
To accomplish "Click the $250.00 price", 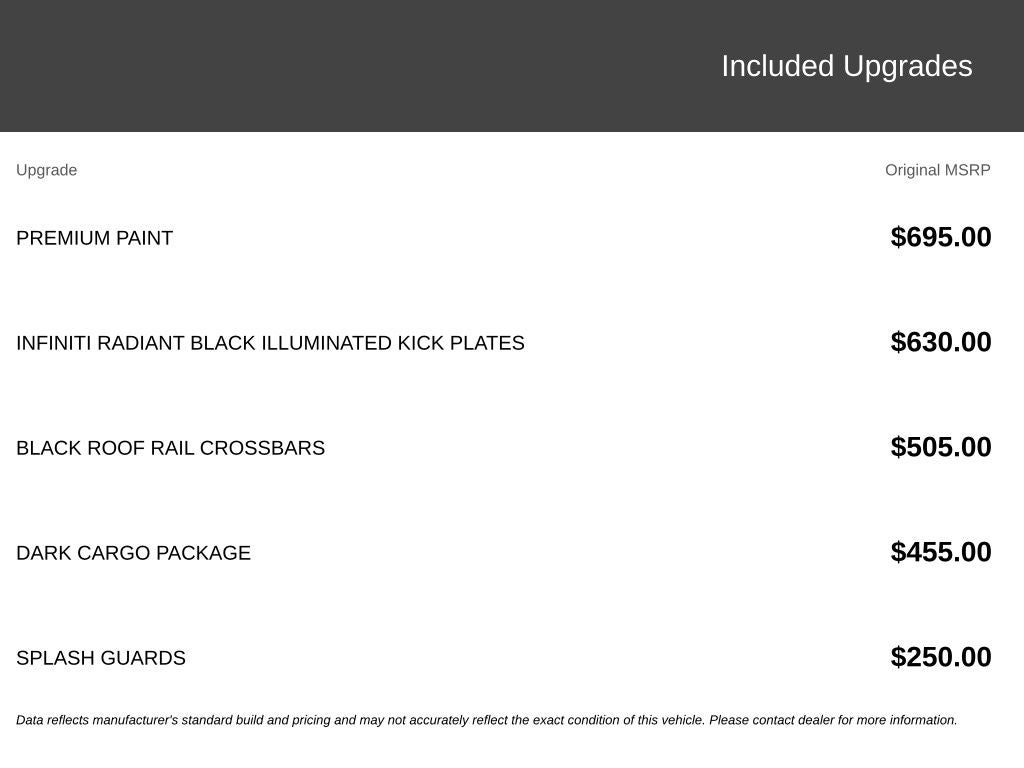I will click(941, 658).
